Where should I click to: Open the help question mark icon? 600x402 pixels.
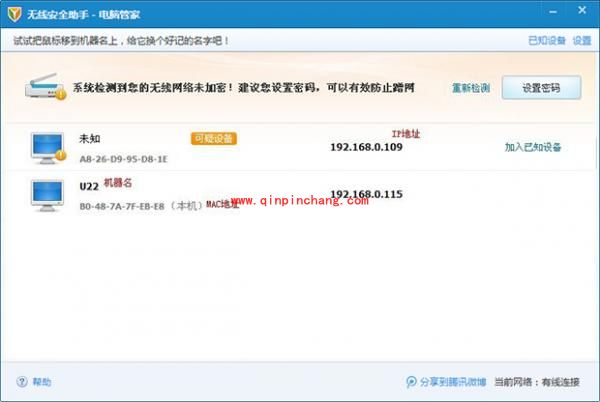pos(22,381)
